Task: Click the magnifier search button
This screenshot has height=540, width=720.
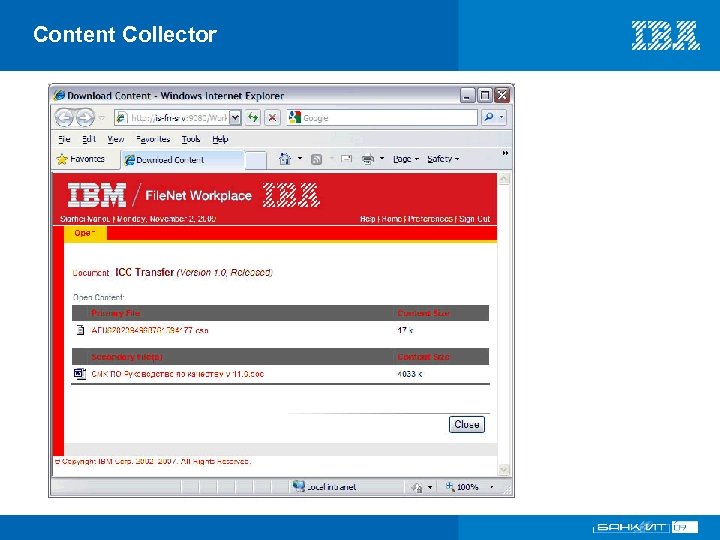Action: 489,118
